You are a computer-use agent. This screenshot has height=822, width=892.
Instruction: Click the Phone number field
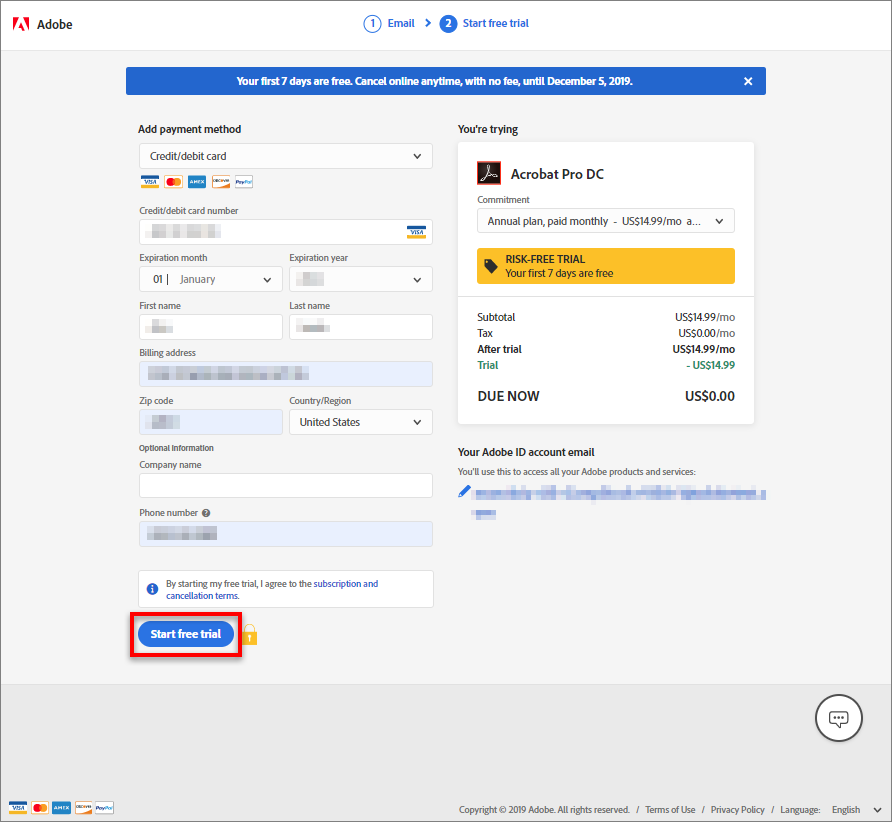click(286, 534)
